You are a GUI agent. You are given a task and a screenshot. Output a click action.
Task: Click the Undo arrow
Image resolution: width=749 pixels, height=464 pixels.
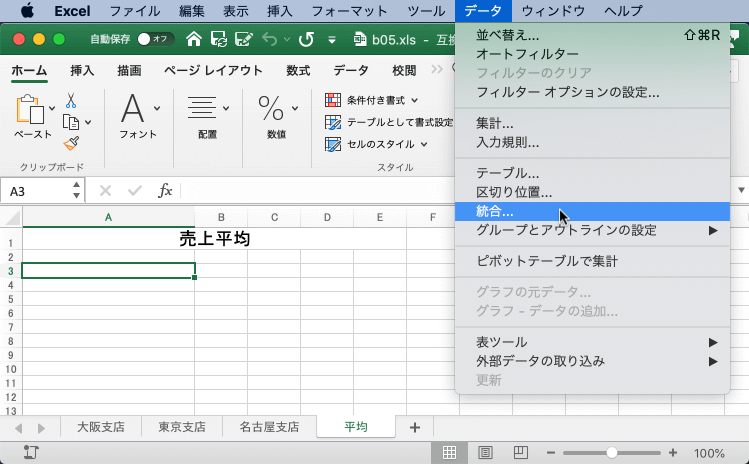point(269,39)
